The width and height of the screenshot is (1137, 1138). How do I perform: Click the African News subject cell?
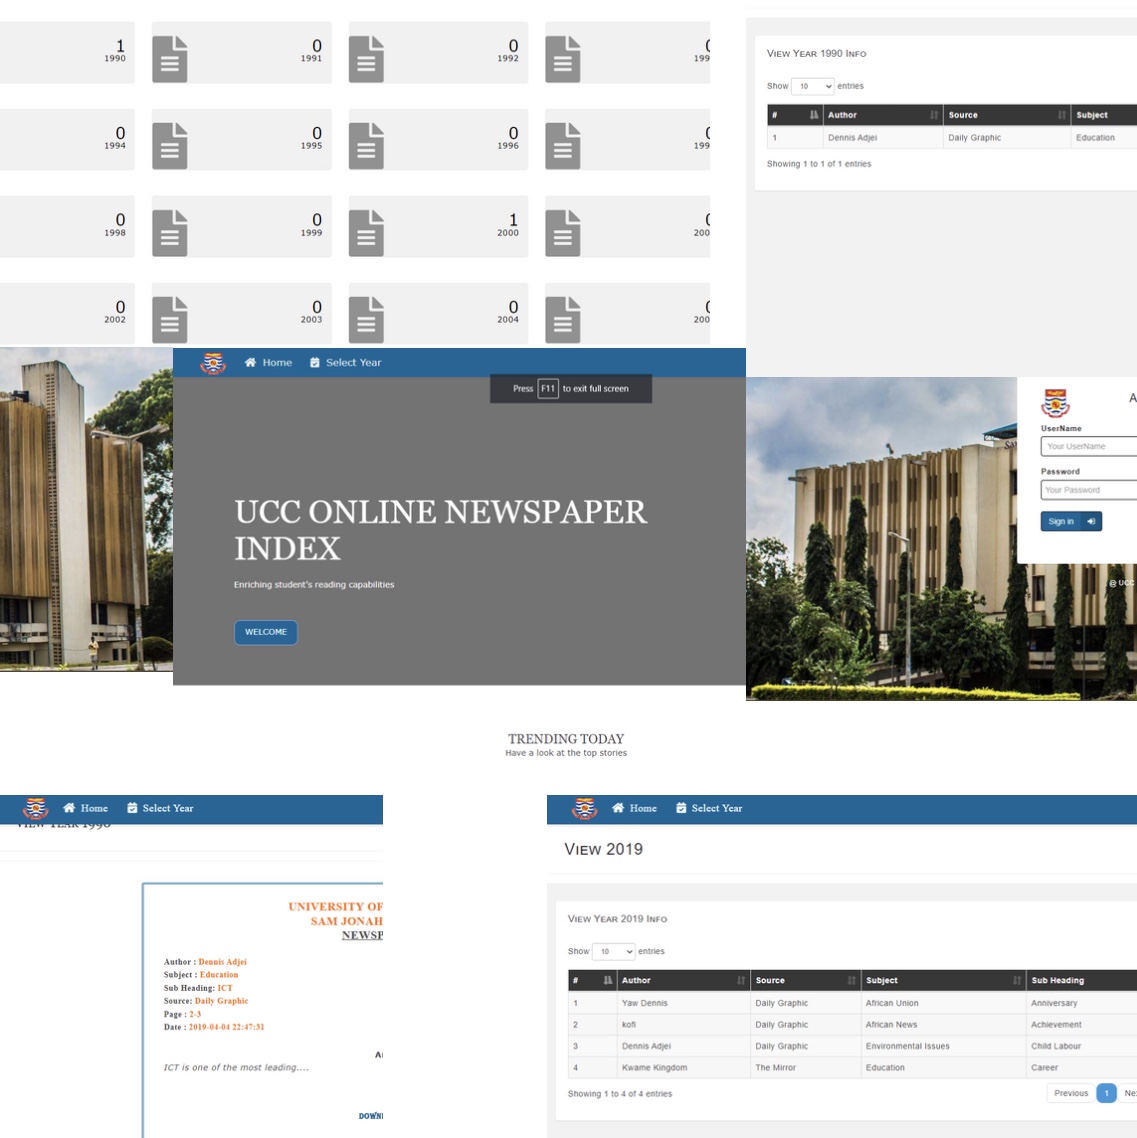[943, 1025]
